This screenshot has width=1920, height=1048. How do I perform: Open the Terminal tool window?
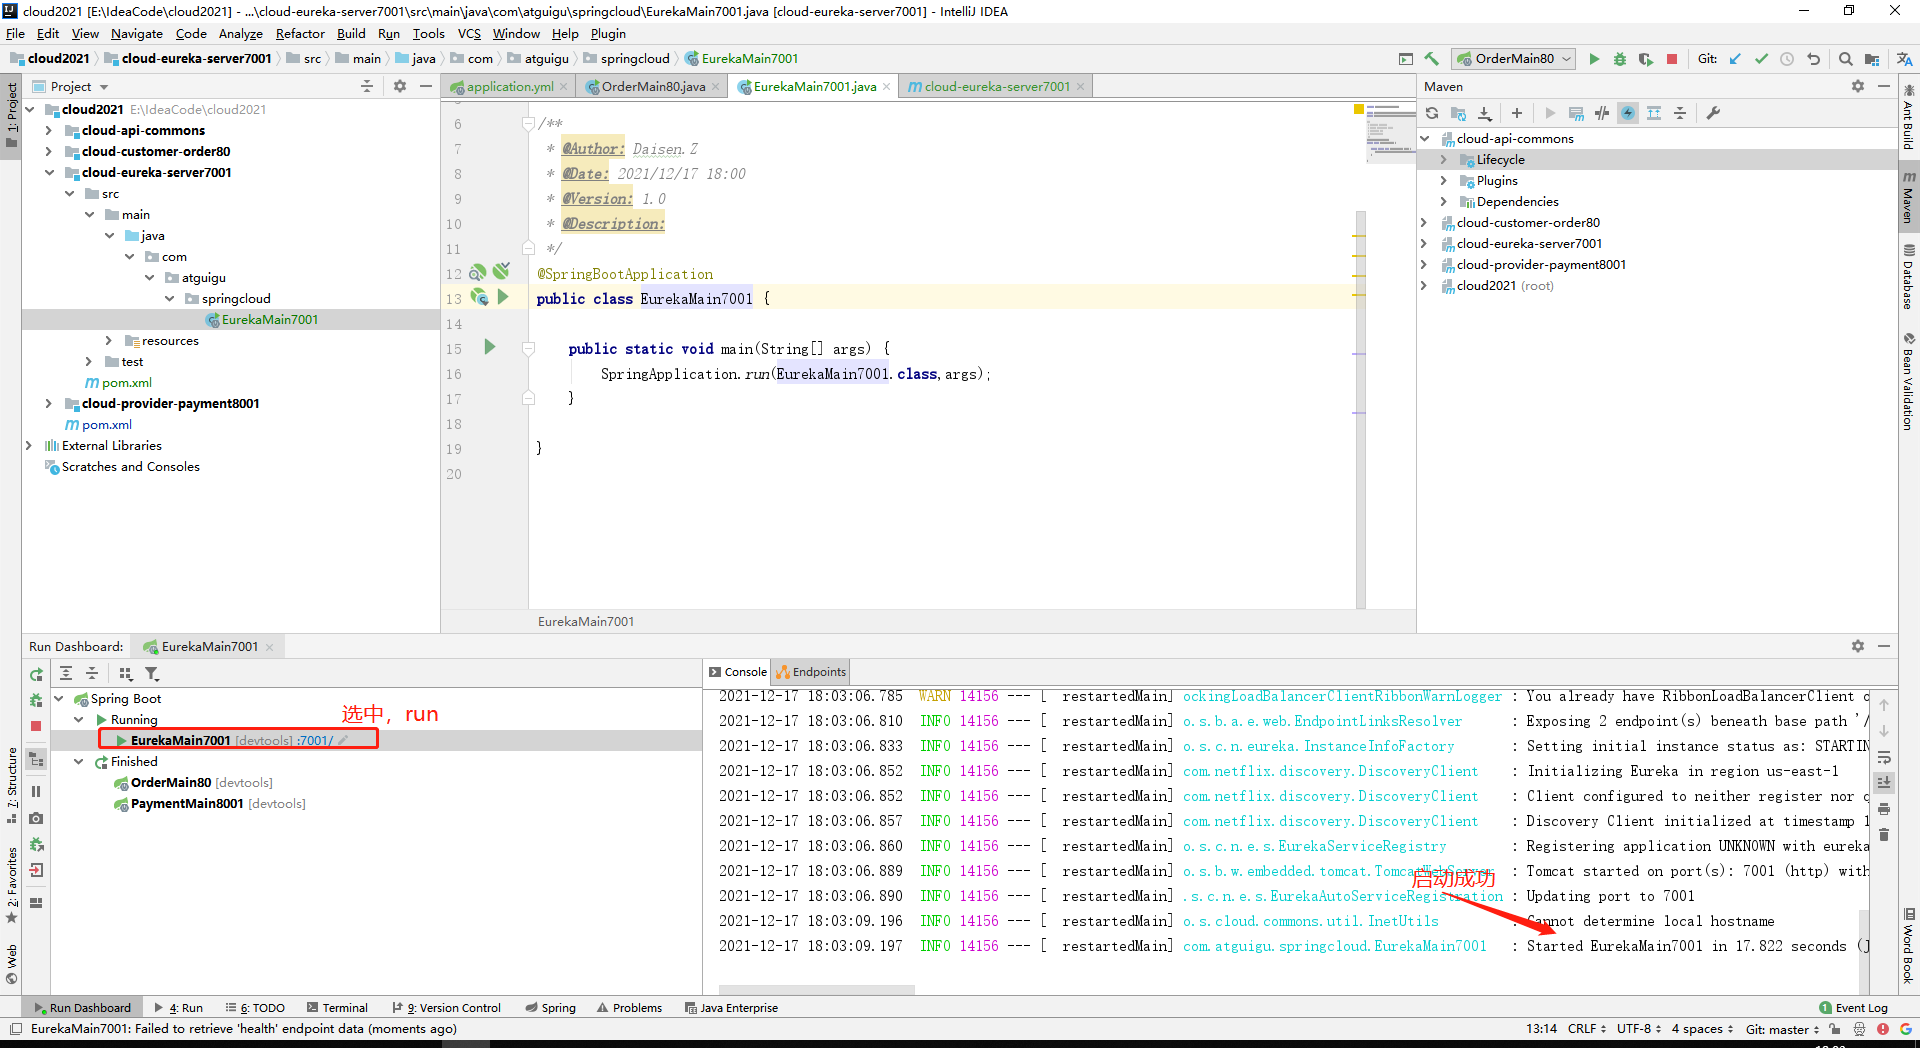[x=338, y=1008]
